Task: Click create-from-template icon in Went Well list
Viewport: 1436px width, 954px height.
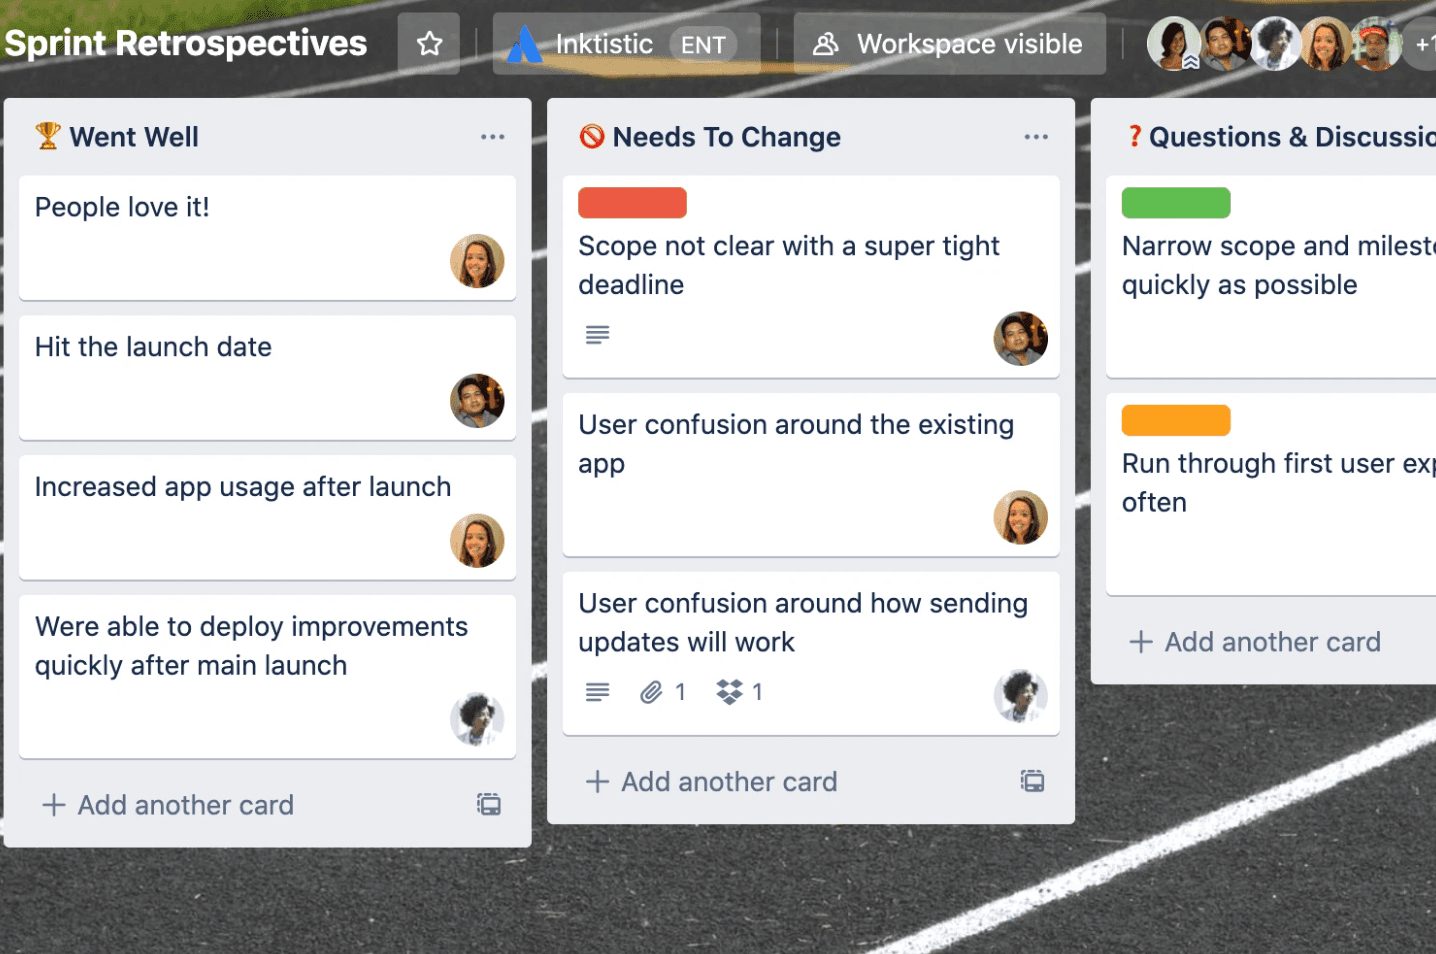Action: [489, 804]
